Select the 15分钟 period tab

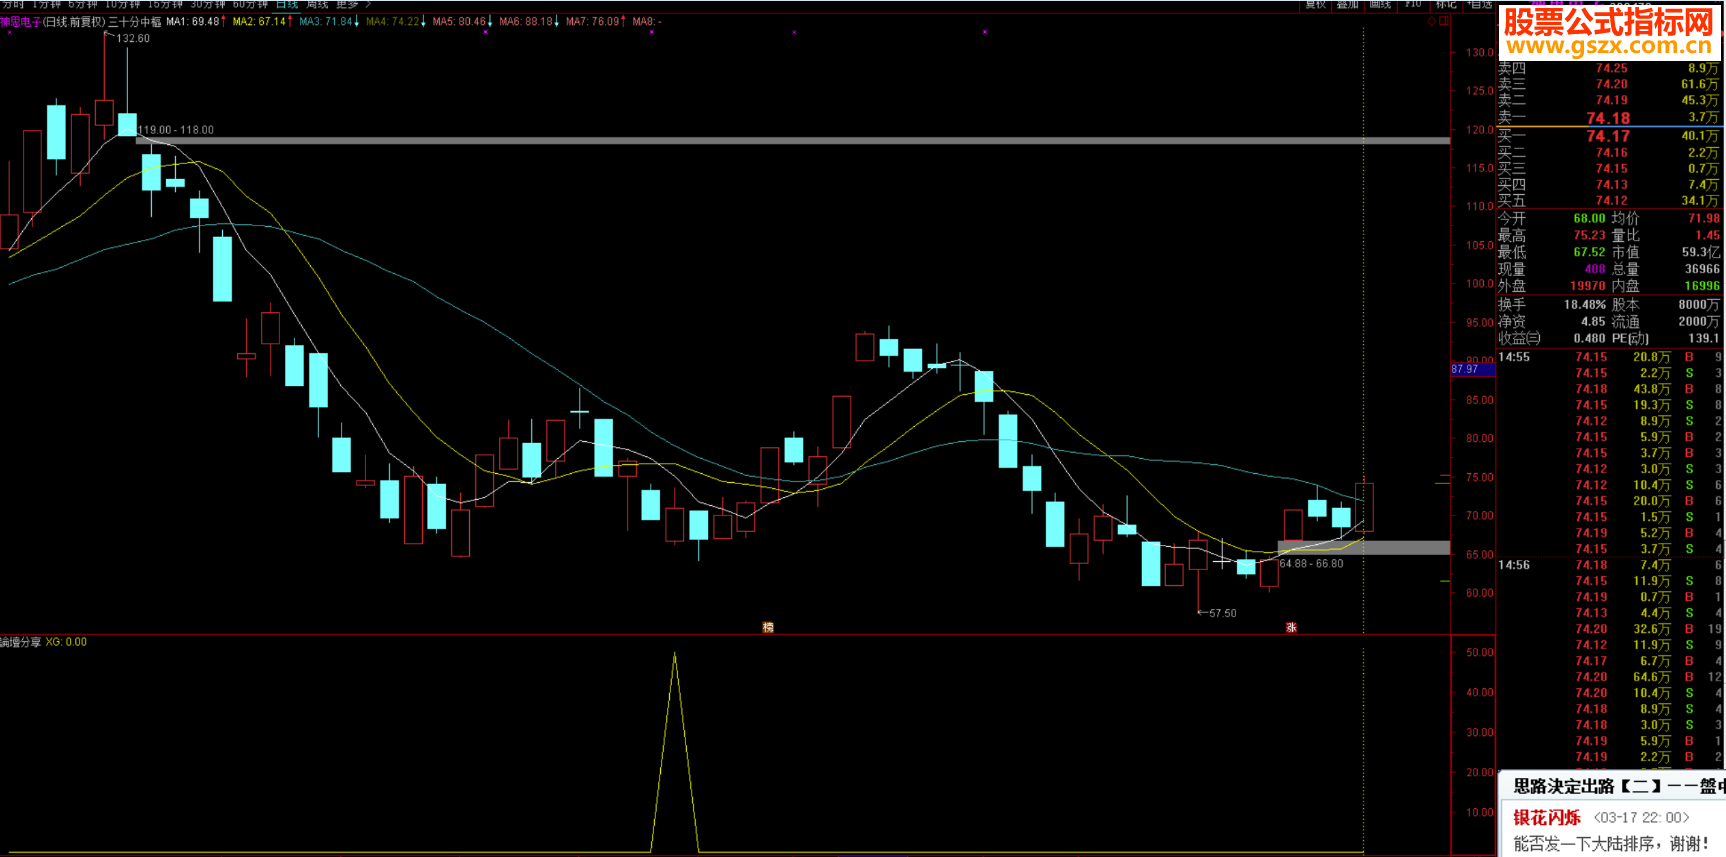click(165, 4)
